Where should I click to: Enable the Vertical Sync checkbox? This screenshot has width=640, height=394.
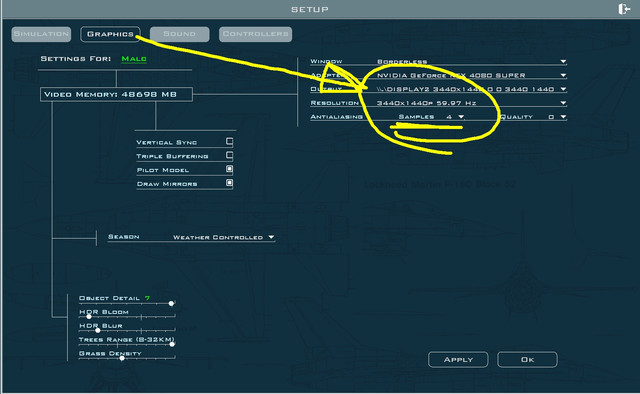(x=229, y=142)
